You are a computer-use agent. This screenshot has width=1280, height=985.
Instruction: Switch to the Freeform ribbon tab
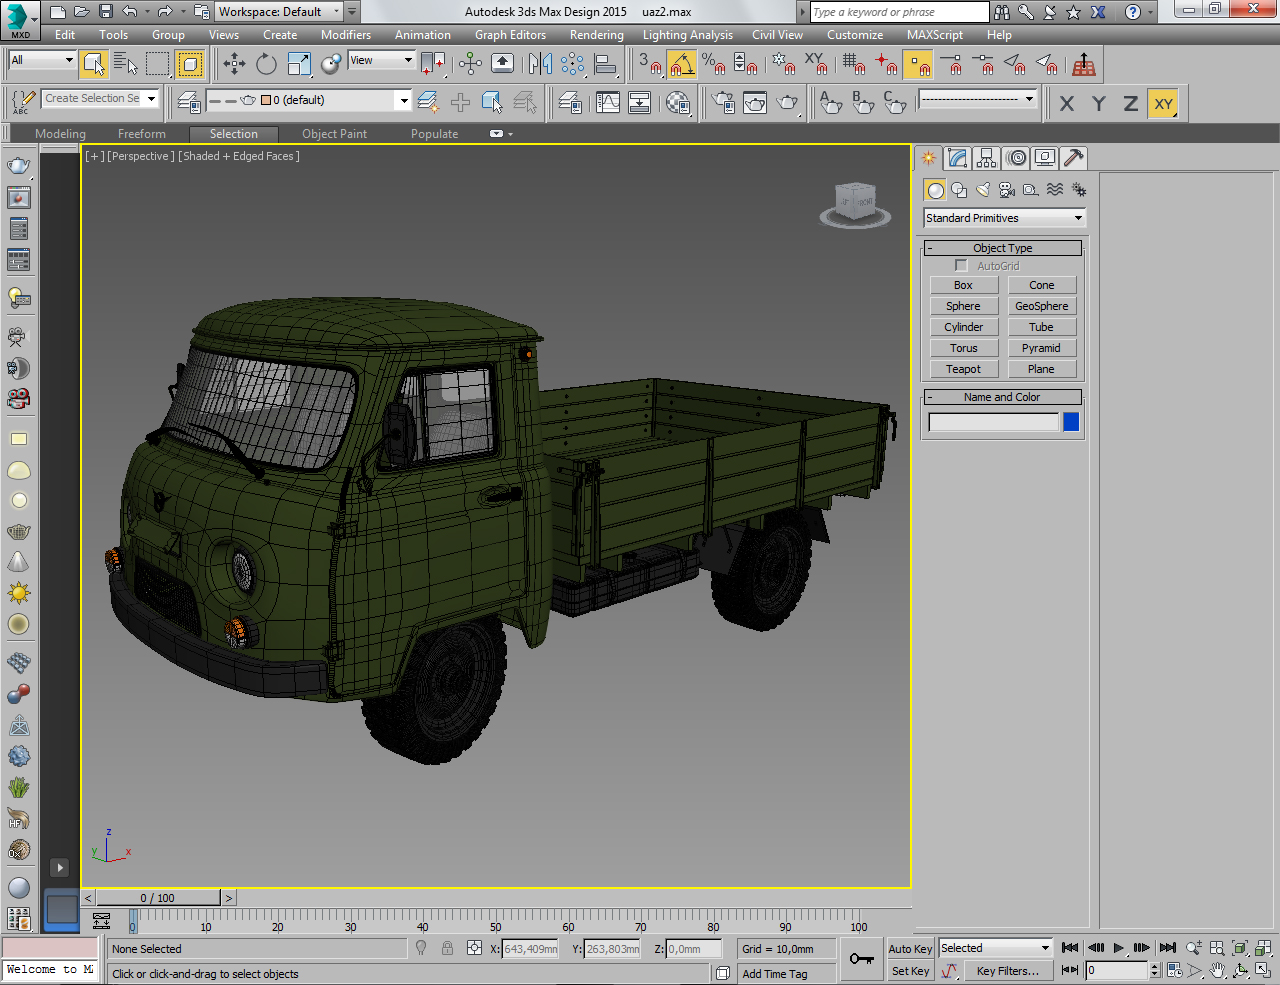141,134
